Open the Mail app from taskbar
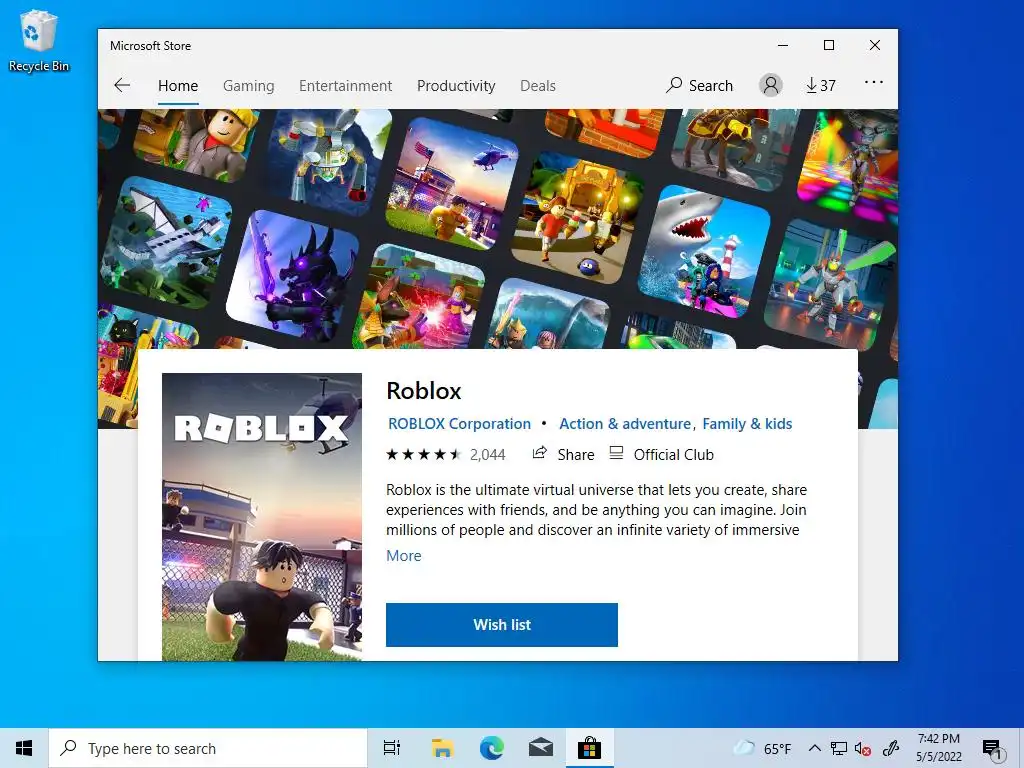This screenshot has height=768, width=1024. [541, 748]
